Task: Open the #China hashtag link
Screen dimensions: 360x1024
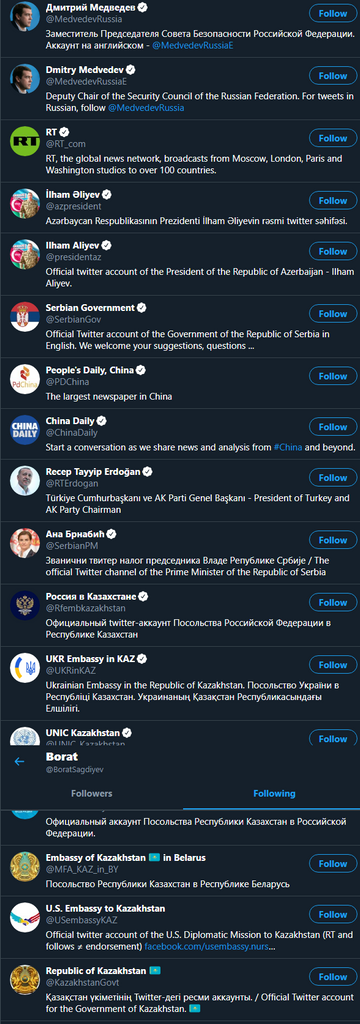Action: 287,447
